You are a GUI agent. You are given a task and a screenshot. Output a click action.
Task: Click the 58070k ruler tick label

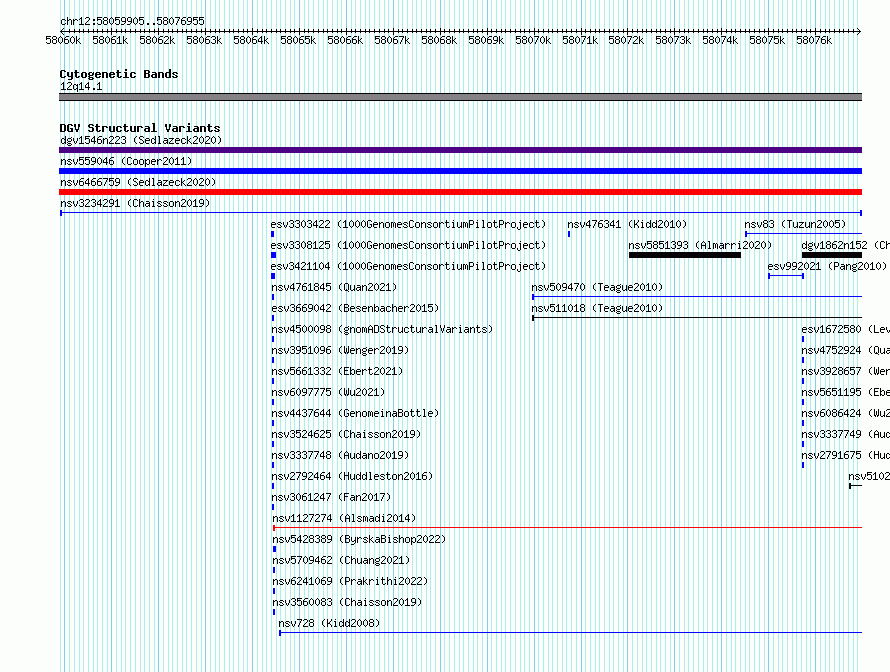click(533, 40)
